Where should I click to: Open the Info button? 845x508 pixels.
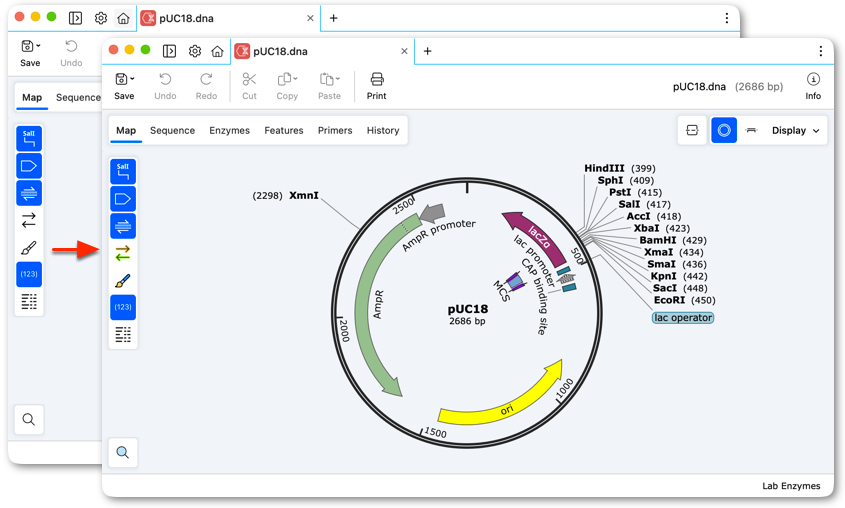click(x=813, y=86)
